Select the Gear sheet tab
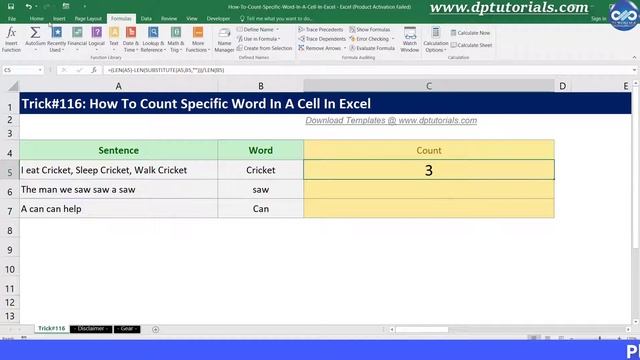This screenshot has height=360, width=640. (x=127, y=329)
